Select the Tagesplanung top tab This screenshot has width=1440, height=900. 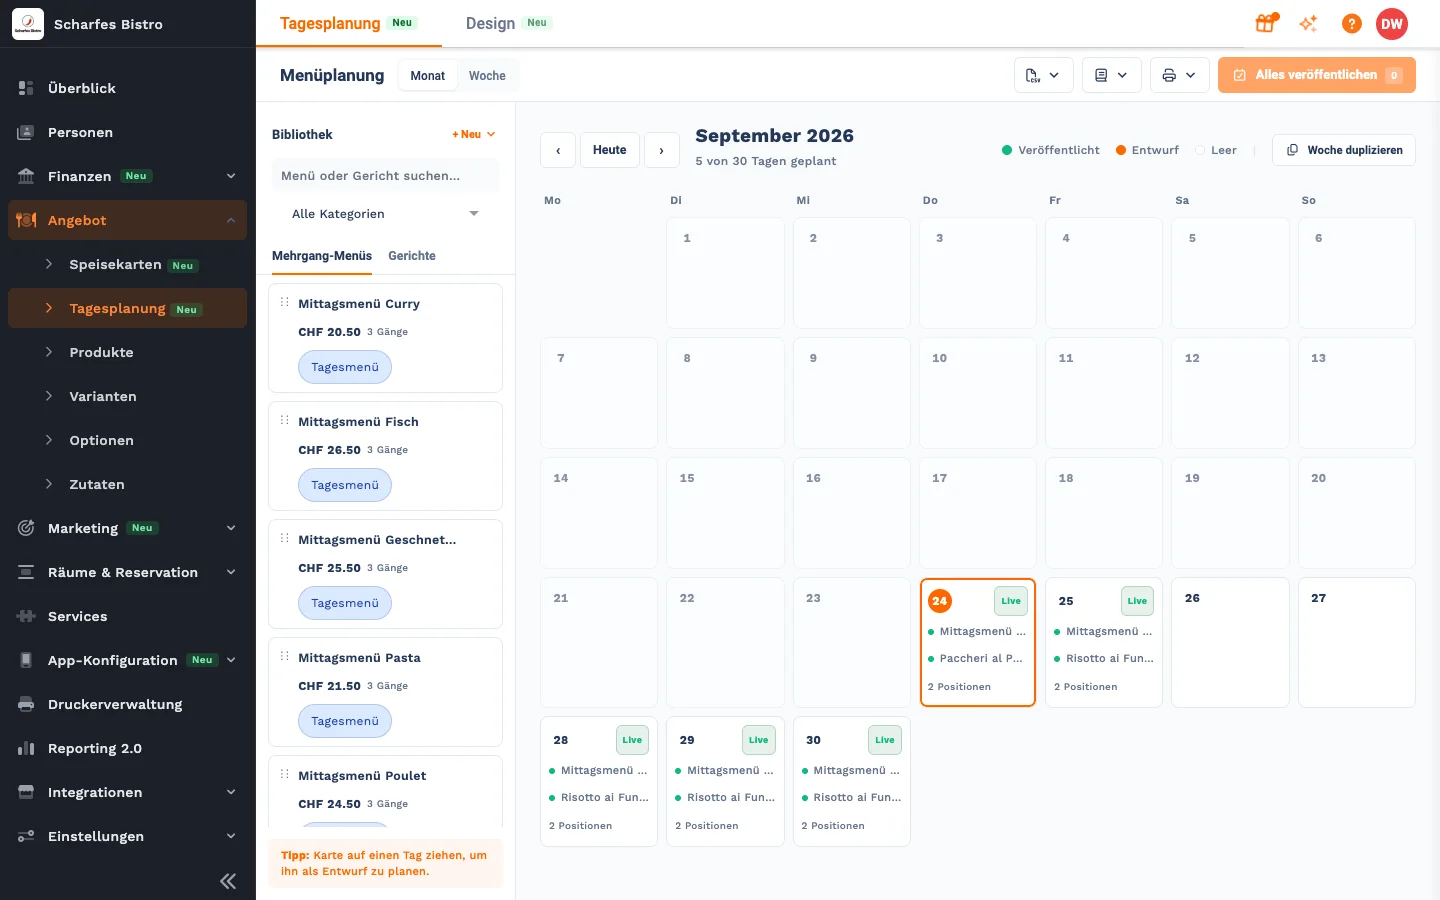(x=348, y=23)
